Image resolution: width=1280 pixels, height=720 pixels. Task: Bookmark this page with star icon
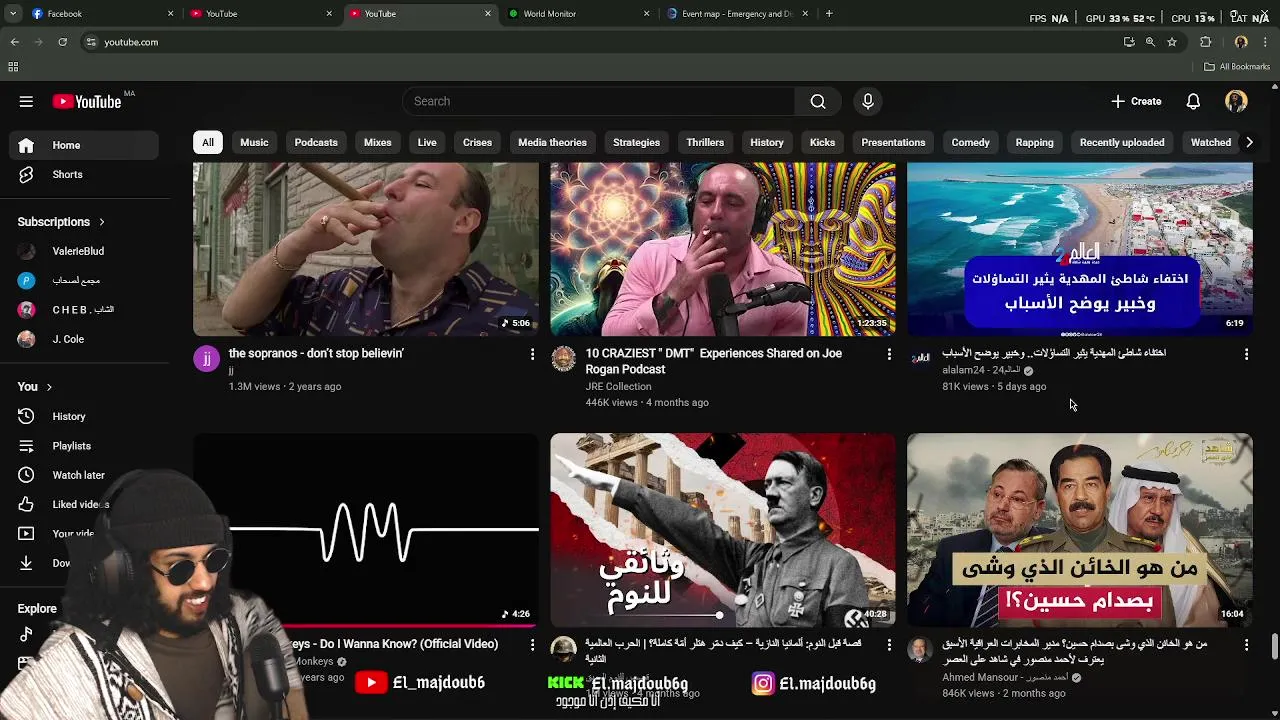click(1172, 42)
